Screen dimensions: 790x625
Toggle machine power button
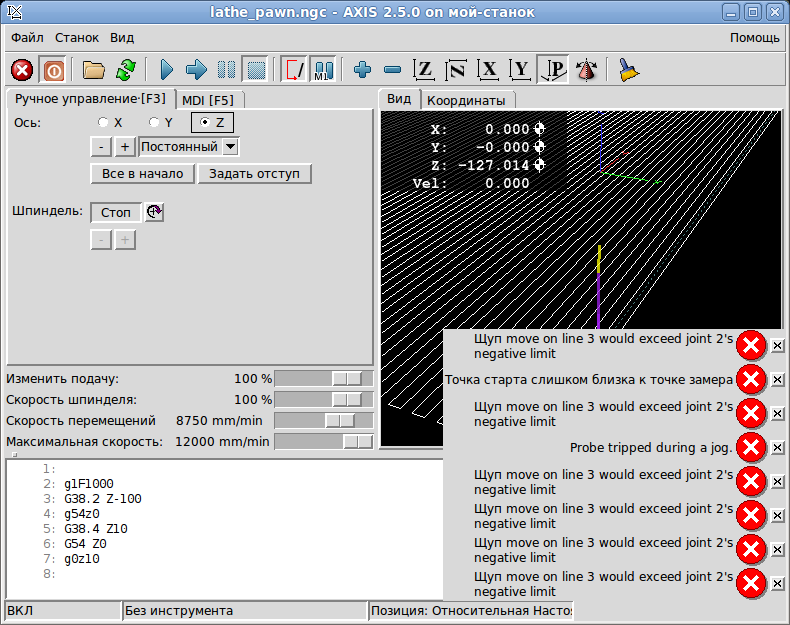point(53,70)
